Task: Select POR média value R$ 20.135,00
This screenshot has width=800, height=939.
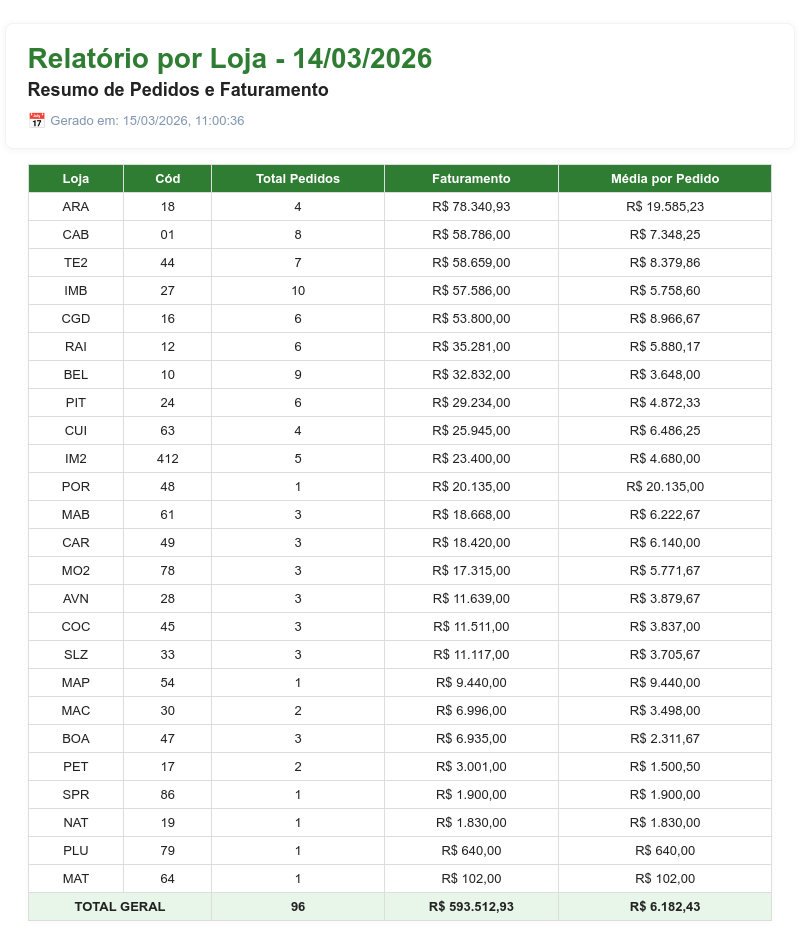Action: [x=665, y=487]
